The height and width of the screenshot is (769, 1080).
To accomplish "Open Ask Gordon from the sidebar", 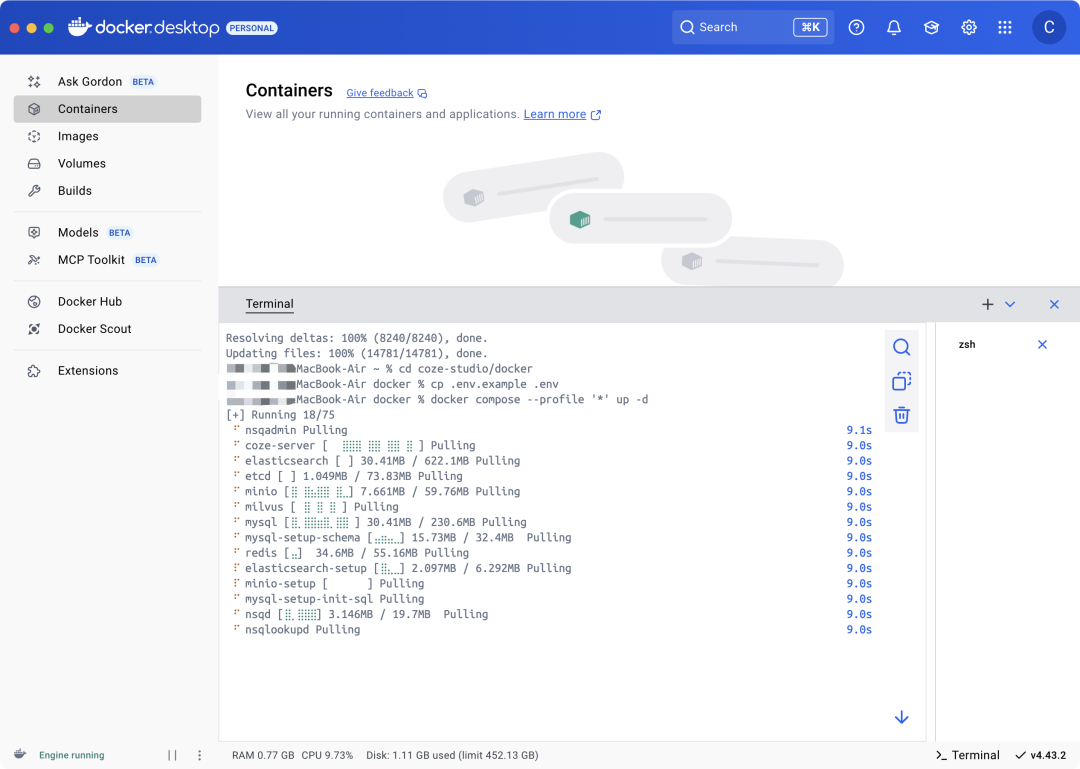I will (x=107, y=81).
